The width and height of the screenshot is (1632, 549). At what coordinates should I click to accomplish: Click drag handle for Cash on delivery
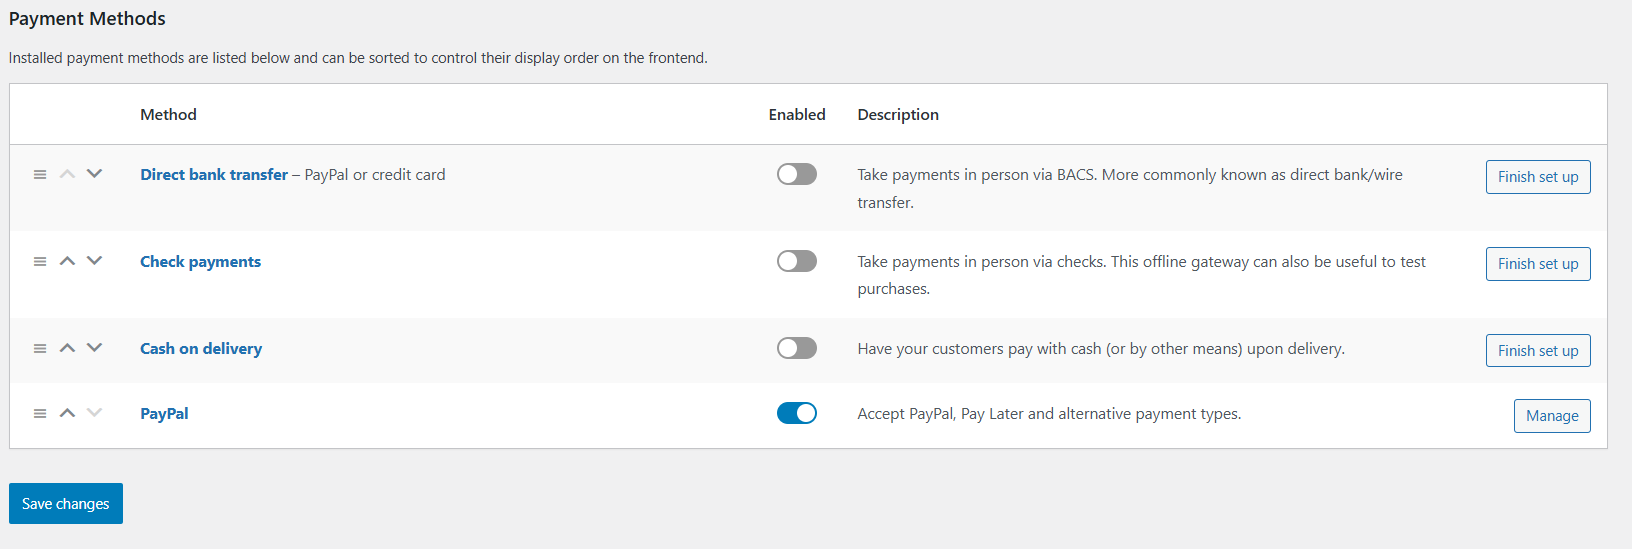(x=40, y=348)
